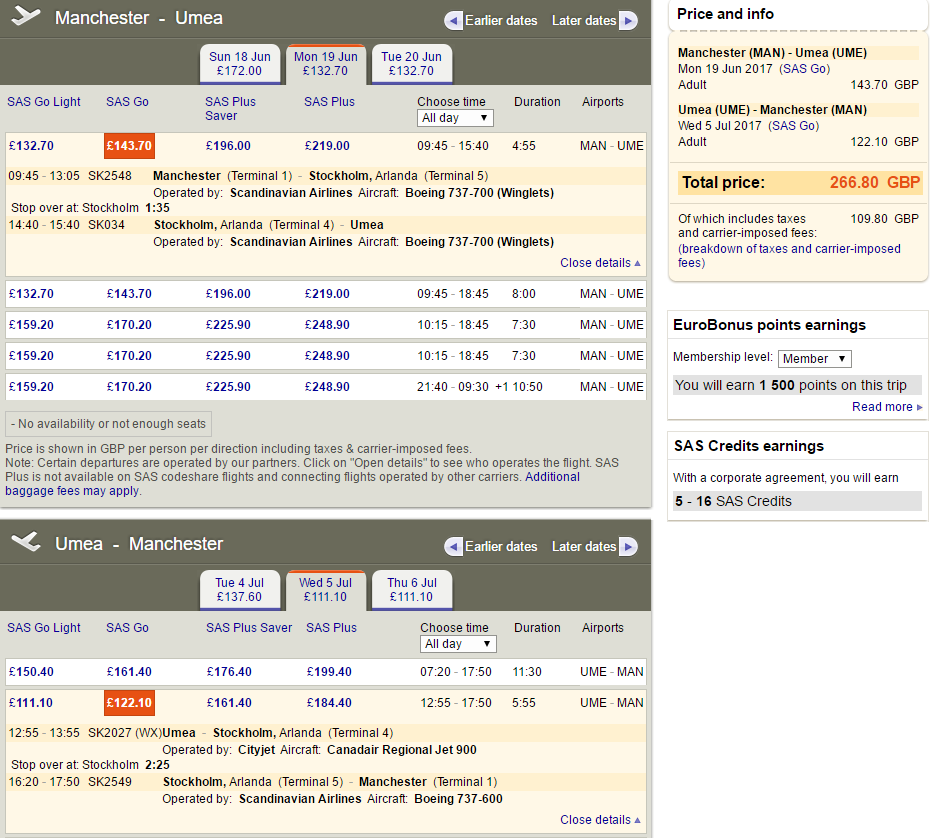Screen dimensions: 937x838
Task: Click the Boeing 737-600 aircraft text
Action: tap(458, 799)
